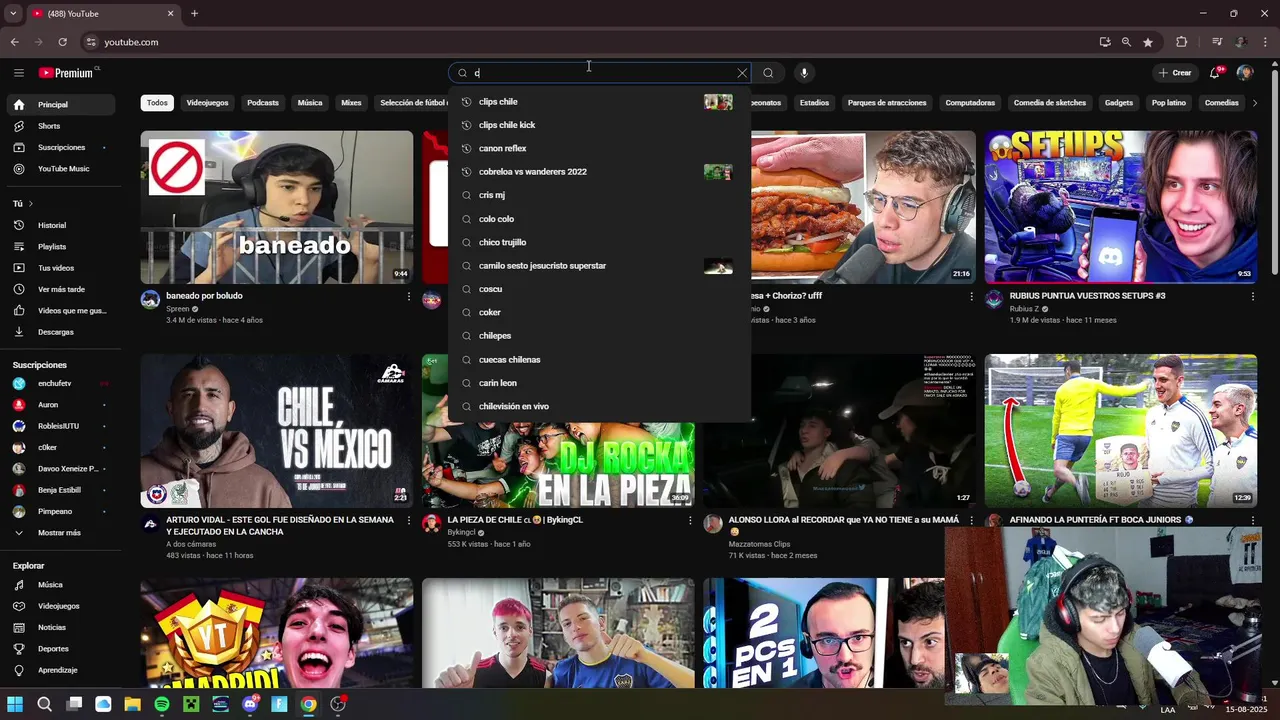Select the Videojuegos filter chip

click(207, 103)
